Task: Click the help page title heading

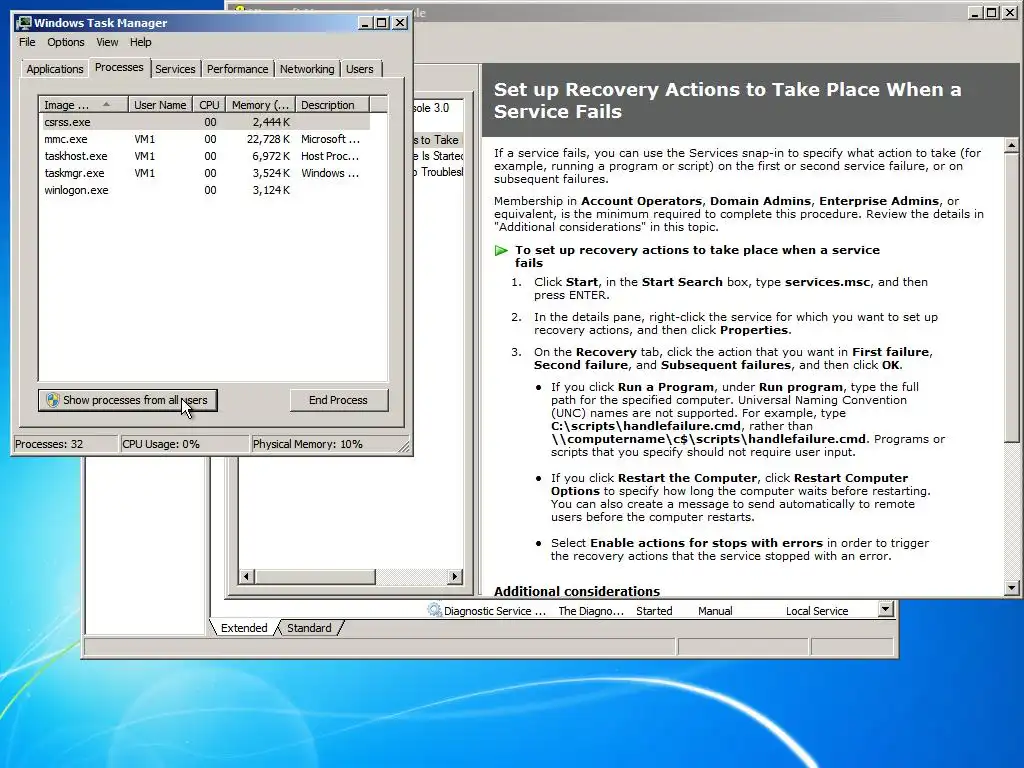Action: coord(728,100)
